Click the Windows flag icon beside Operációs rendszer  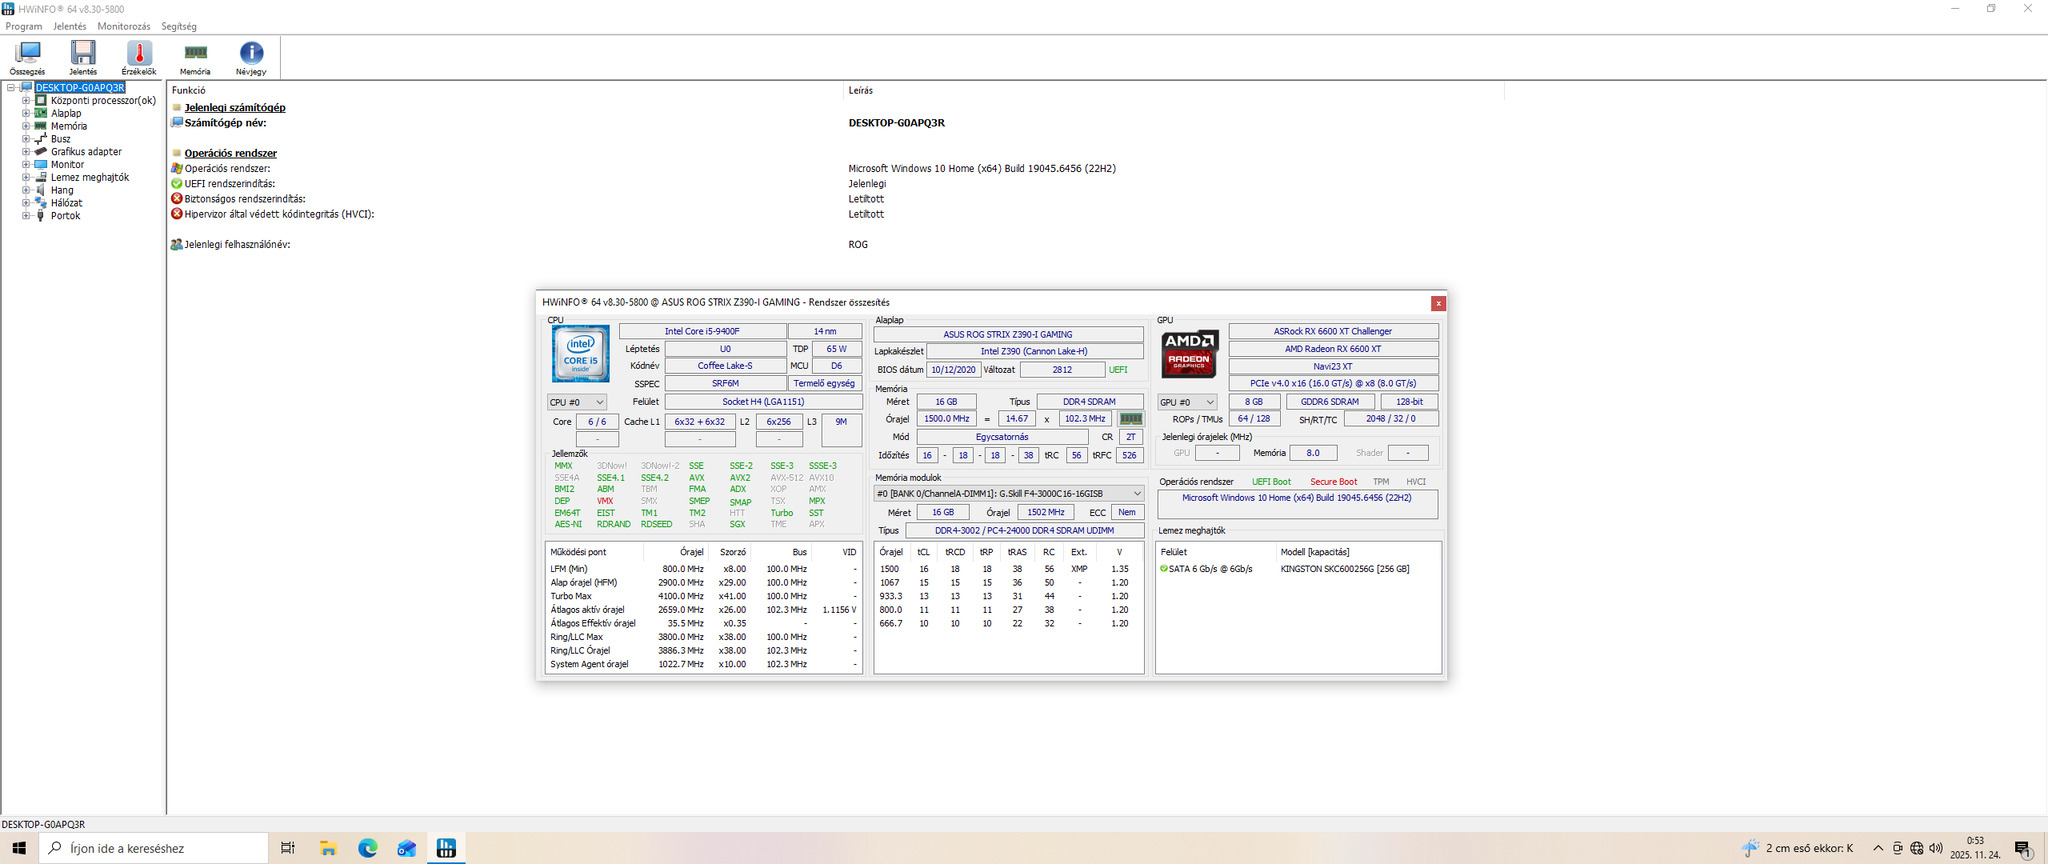click(177, 168)
